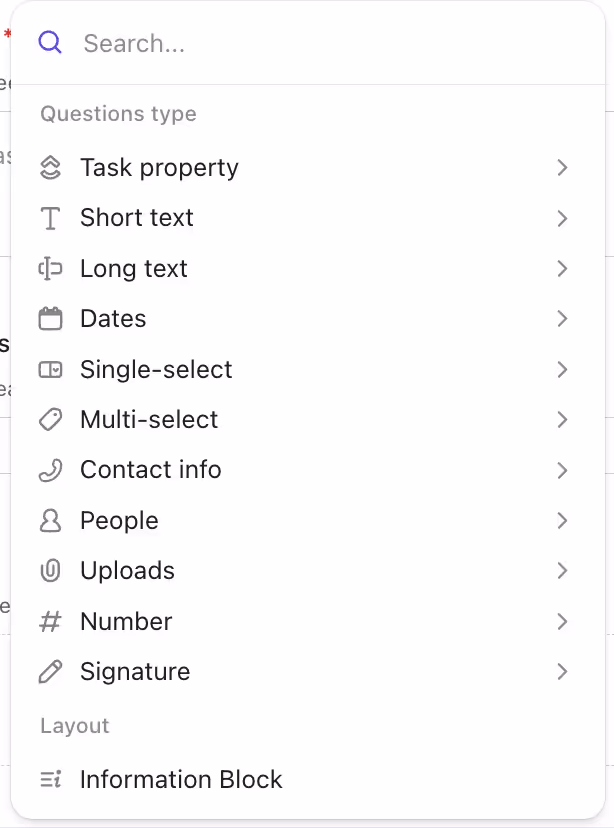Expand the Dates submenu chevron
Viewport: 614px width, 828px height.
click(561, 318)
